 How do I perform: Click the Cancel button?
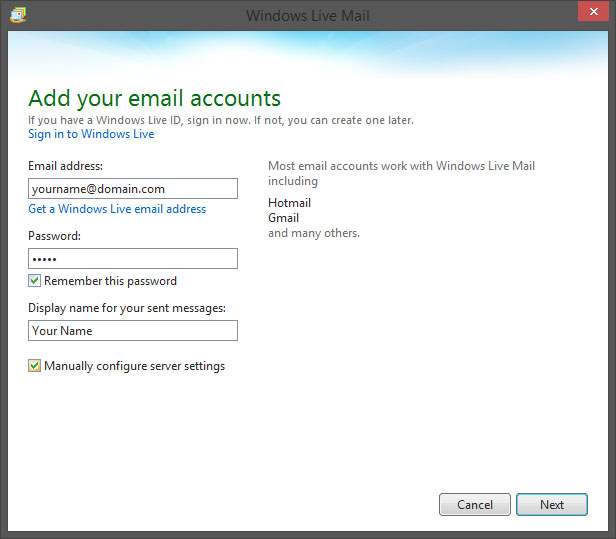[475, 504]
